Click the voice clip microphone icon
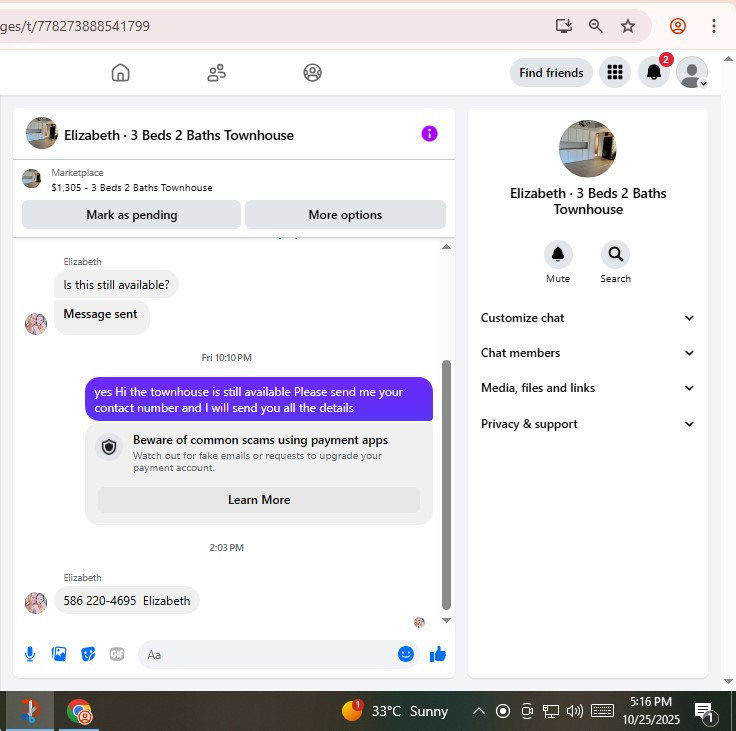 tap(30, 654)
